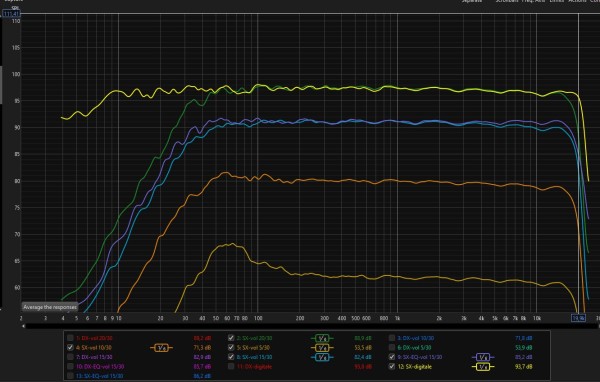Click the cyan 1/6 smoothing icon for SX-vol 15/30

click(x=322, y=357)
